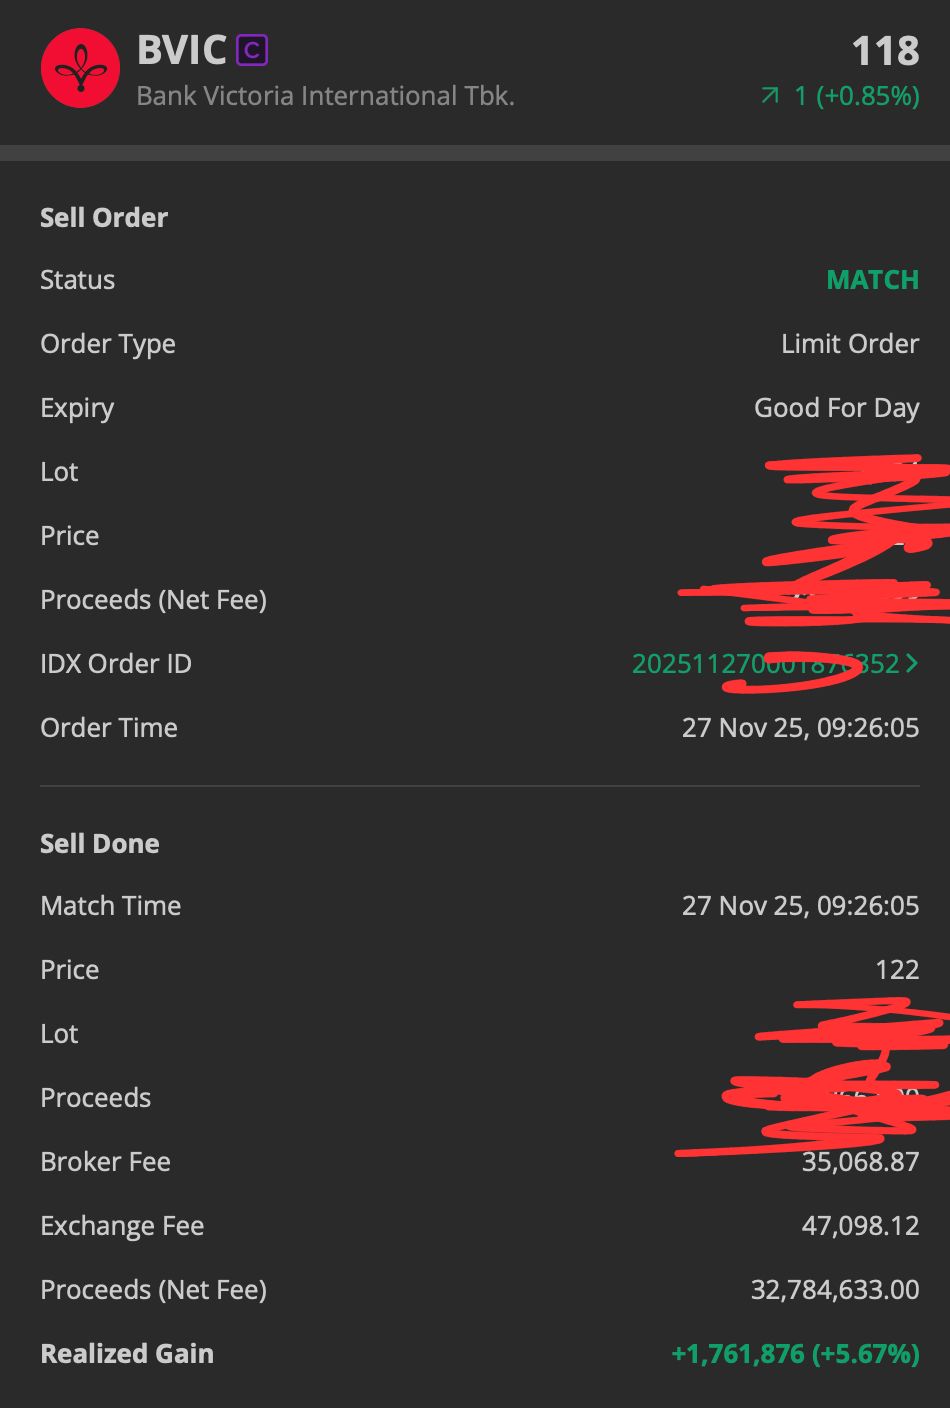Click the Sell Done price value 122
Screen dimensions: 950x1408
896,970
